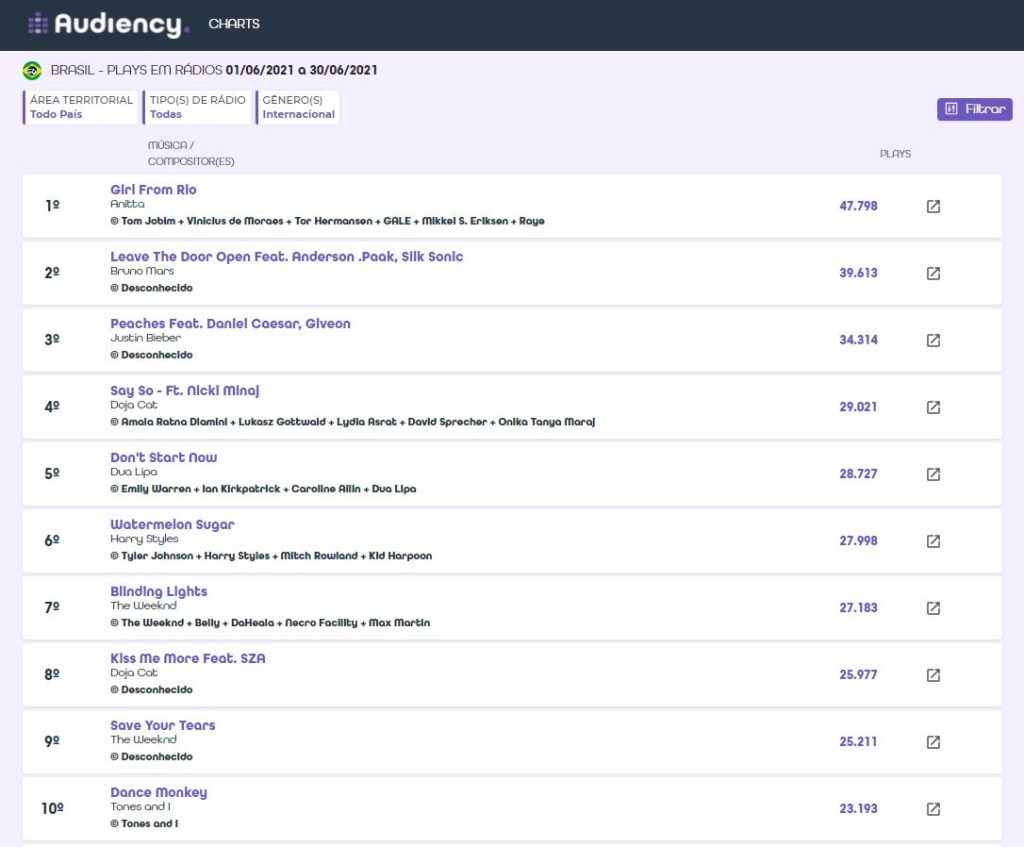Open external link icon for Peaches row

933,340
